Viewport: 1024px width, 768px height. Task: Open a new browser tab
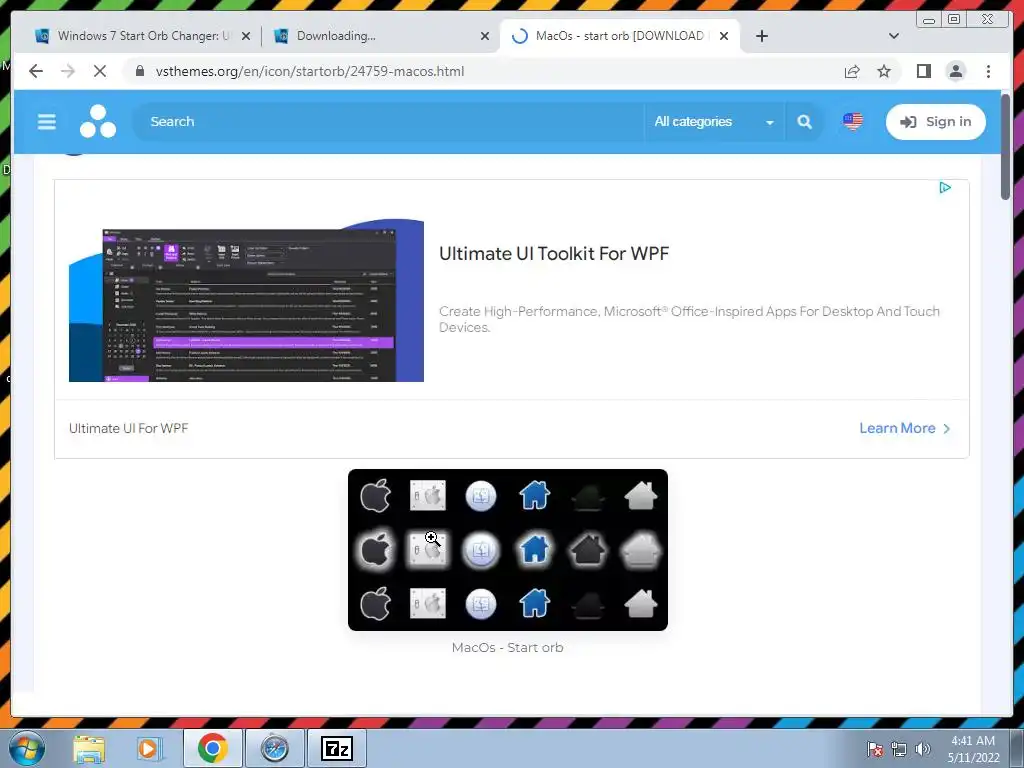click(x=761, y=36)
